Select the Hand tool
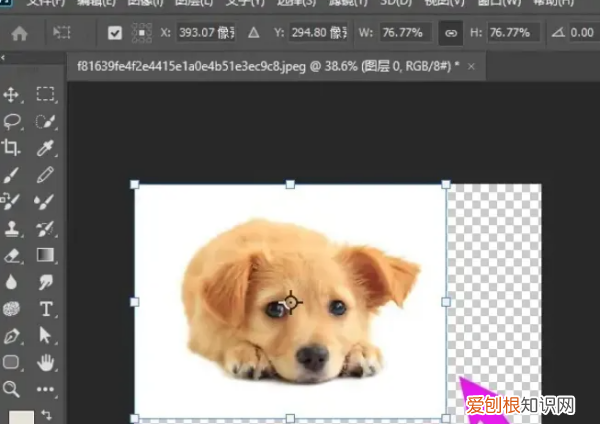 (x=46, y=362)
